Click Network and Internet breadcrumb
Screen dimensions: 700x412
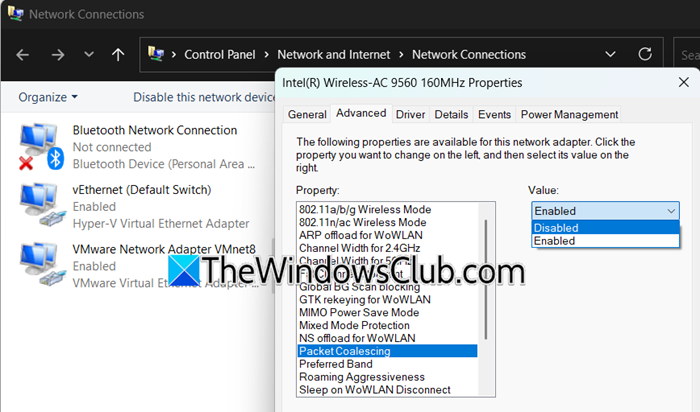[334, 55]
